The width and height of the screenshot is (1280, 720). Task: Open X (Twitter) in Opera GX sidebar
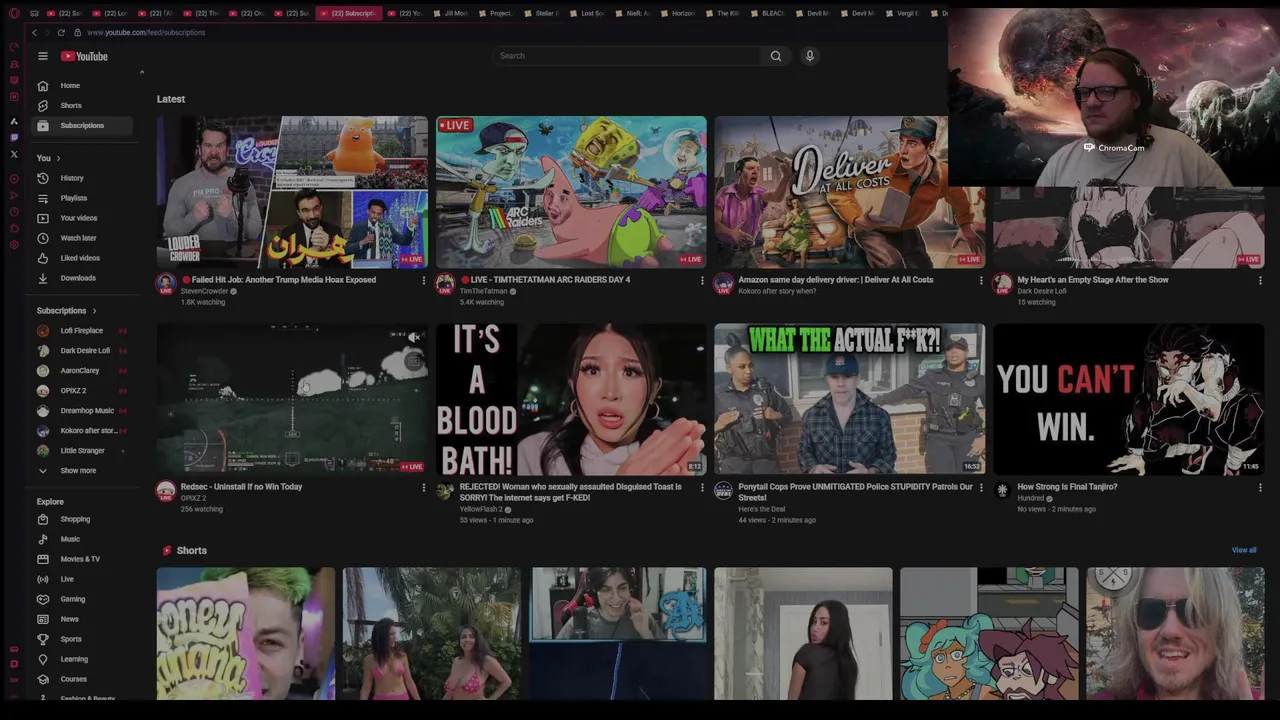[14, 154]
